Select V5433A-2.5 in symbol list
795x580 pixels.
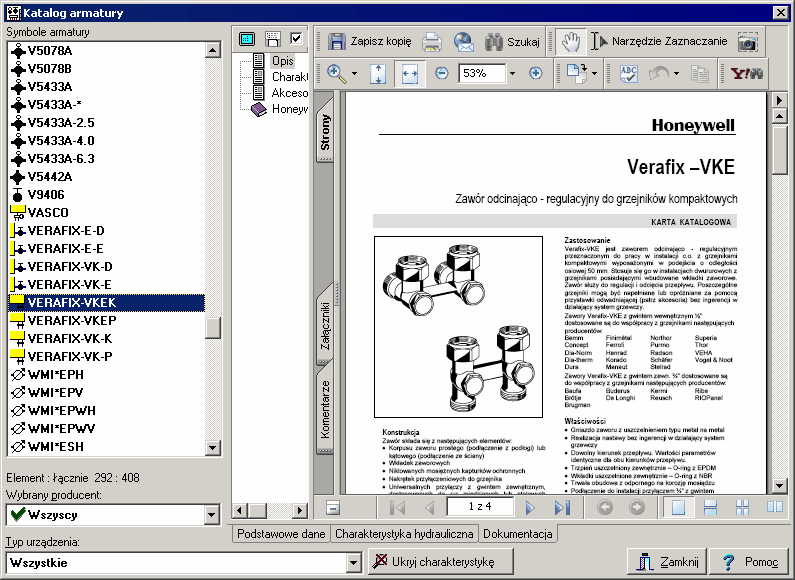point(61,123)
